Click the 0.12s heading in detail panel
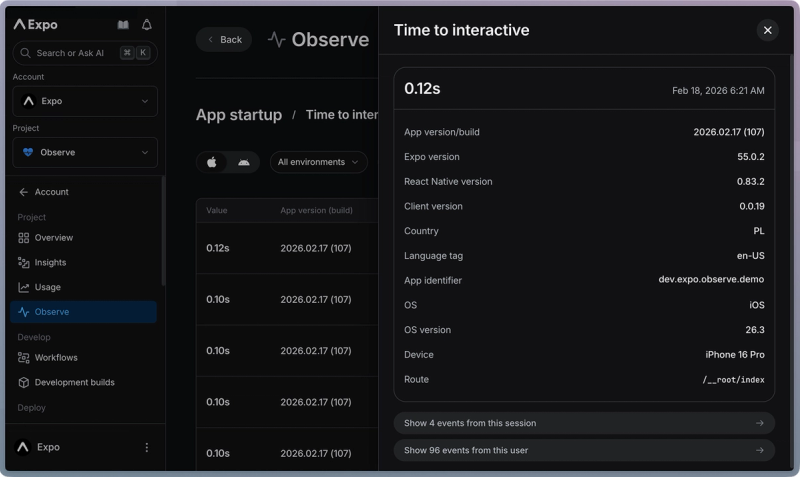 pos(422,88)
